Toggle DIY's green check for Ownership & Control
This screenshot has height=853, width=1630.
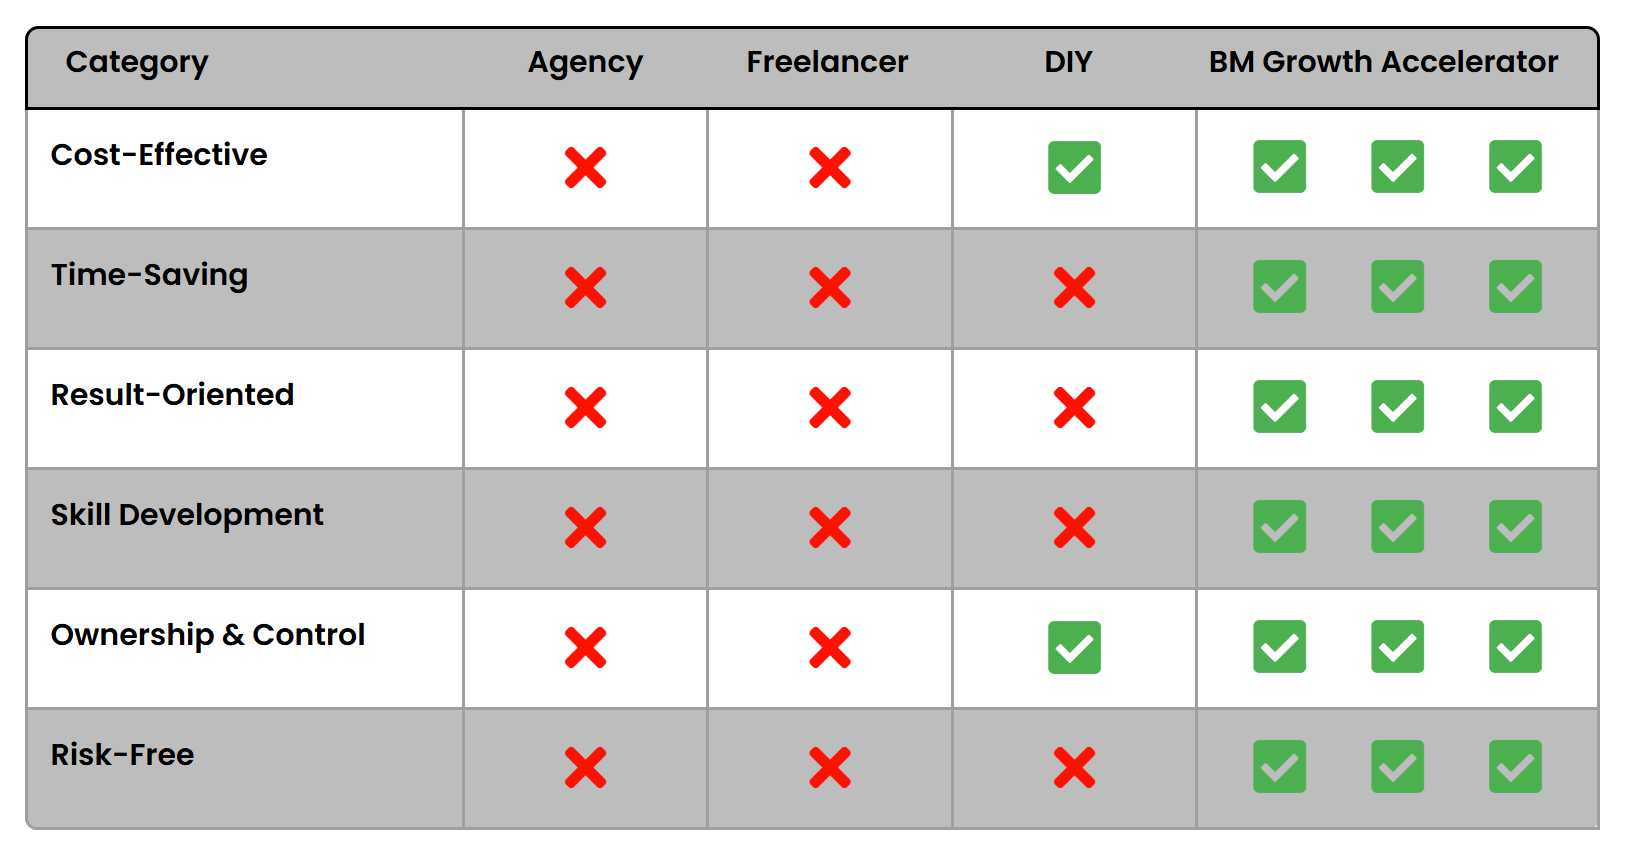(x=1074, y=648)
